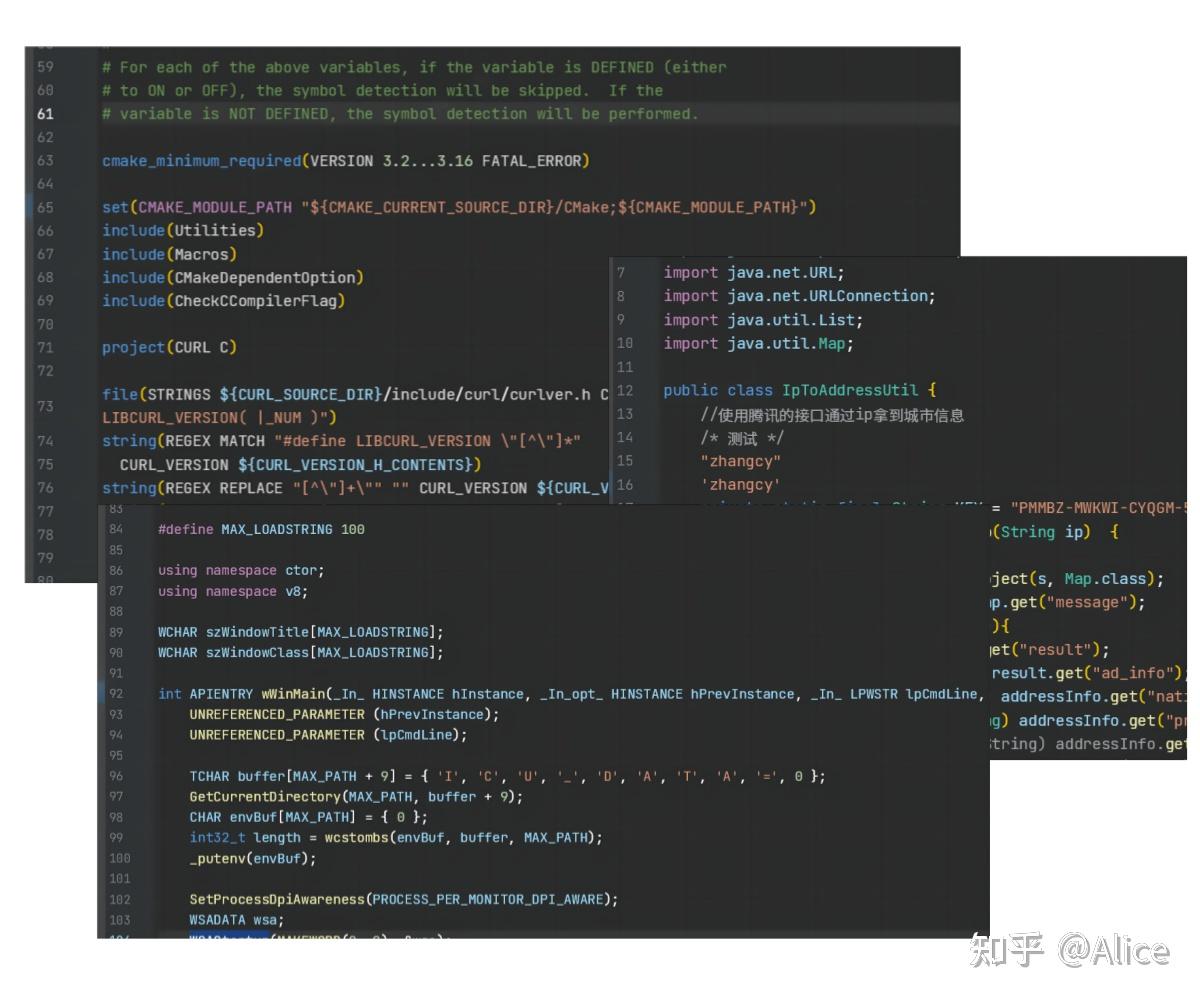The width and height of the screenshot is (1200, 1000).
Task: Click the 'TCHAR buffer[MAX_PATH + 9]' line
Action: [x=508, y=777]
